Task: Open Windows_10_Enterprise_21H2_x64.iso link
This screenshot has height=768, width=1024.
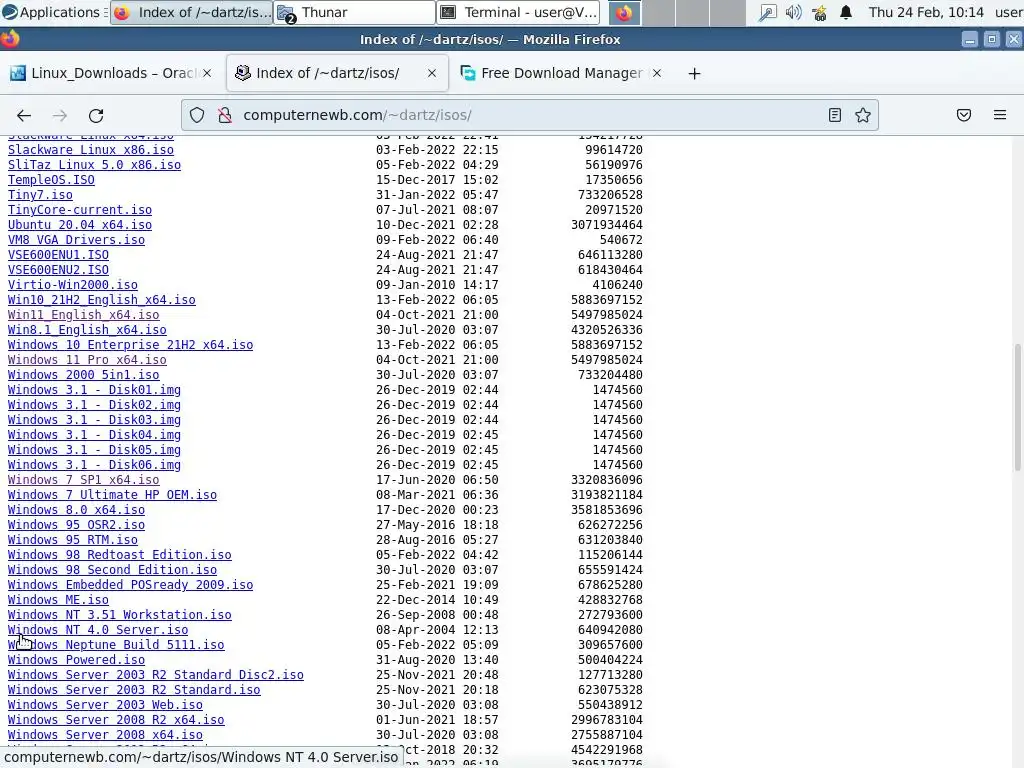Action: pos(130,345)
